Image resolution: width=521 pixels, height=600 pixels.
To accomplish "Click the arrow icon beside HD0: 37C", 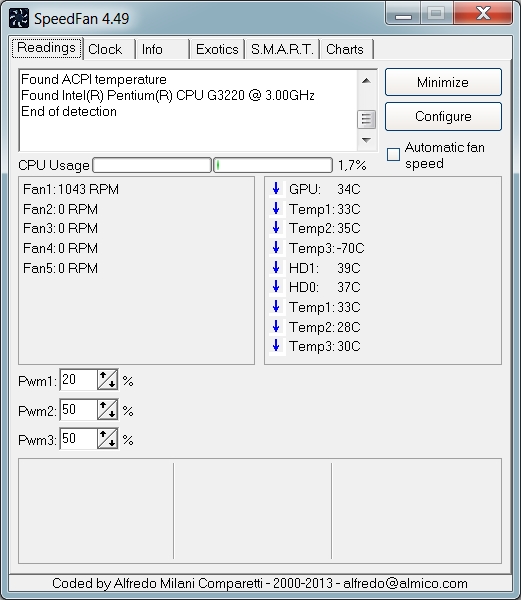I will pyautogui.click(x=276, y=287).
